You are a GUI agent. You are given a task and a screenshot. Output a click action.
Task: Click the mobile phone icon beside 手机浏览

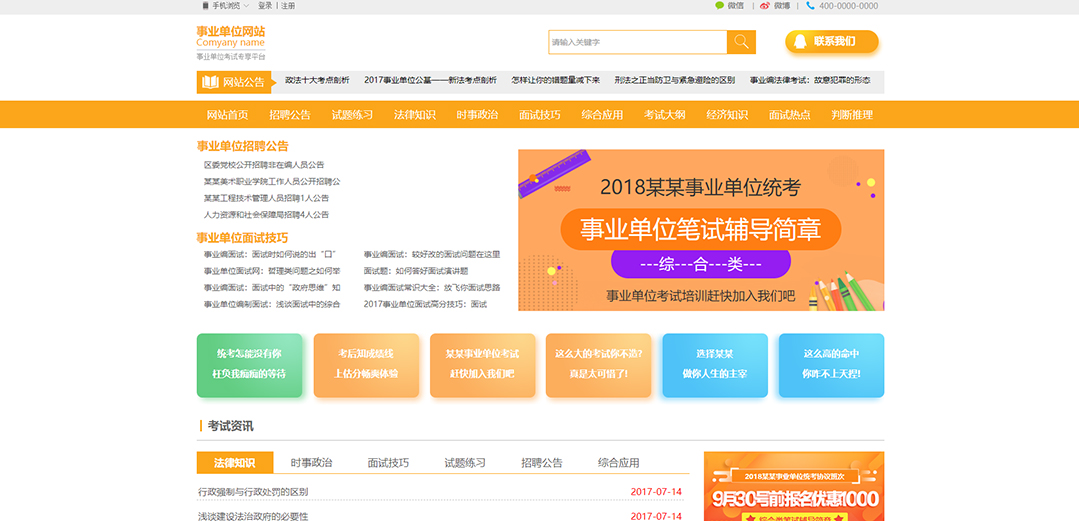(205, 6)
